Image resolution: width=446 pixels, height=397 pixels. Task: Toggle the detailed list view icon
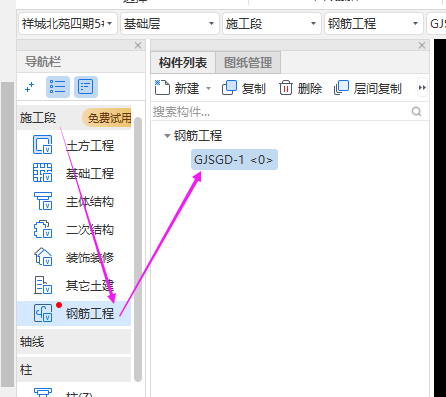(x=86, y=87)
